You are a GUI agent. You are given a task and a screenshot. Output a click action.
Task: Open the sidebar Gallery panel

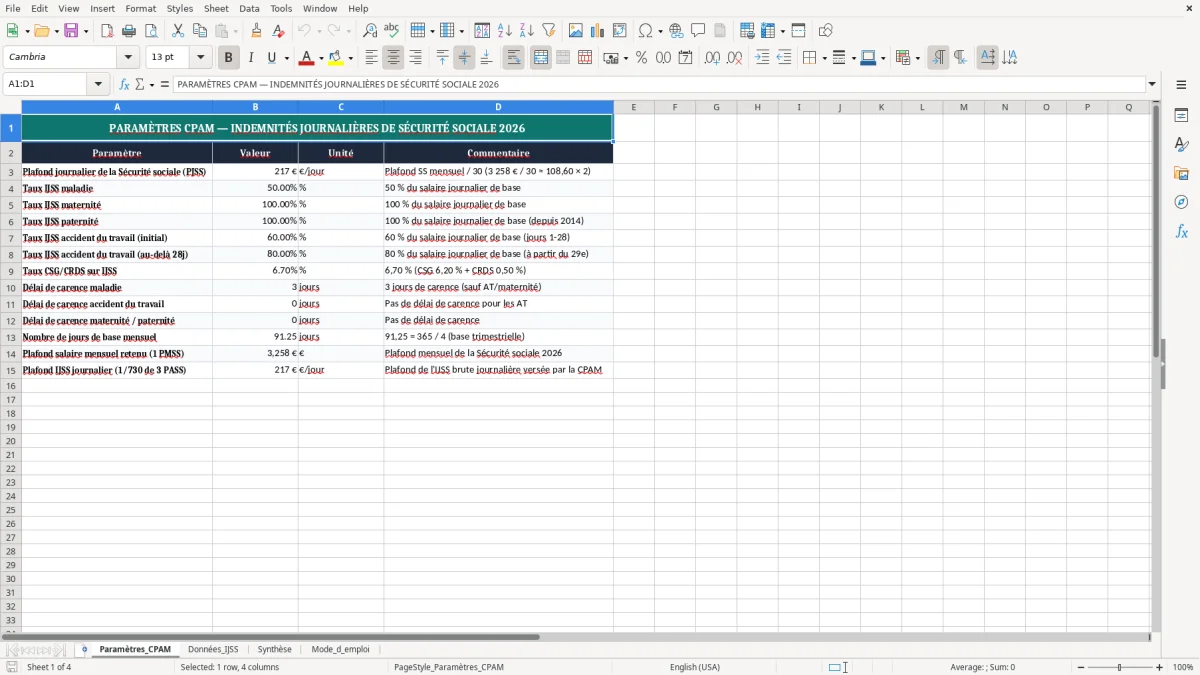point(1181,174)
